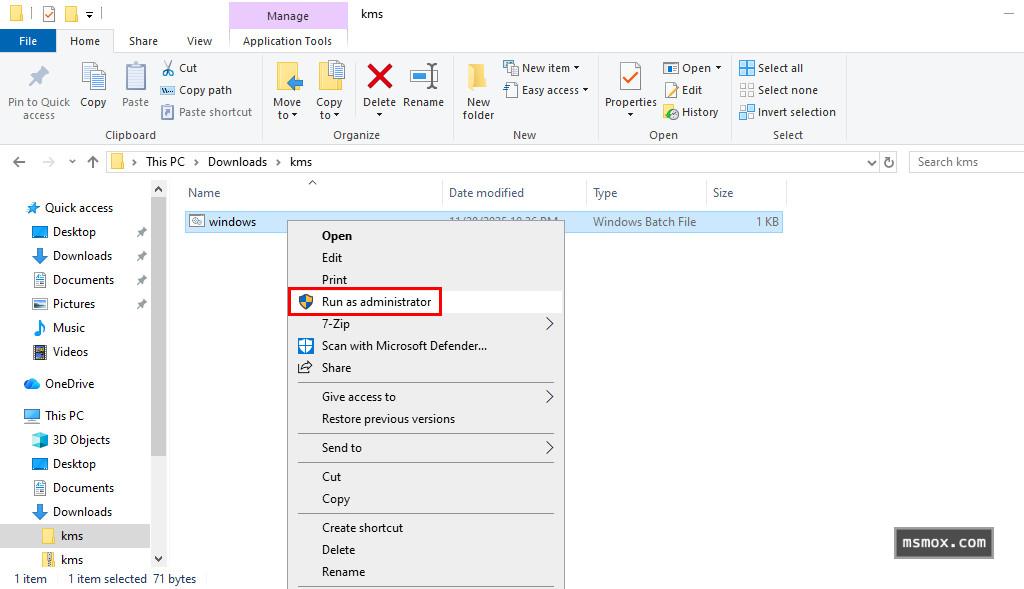Click the Search kms input field
The height and width of the screenshot is (589, 1024).
(965, 162)
